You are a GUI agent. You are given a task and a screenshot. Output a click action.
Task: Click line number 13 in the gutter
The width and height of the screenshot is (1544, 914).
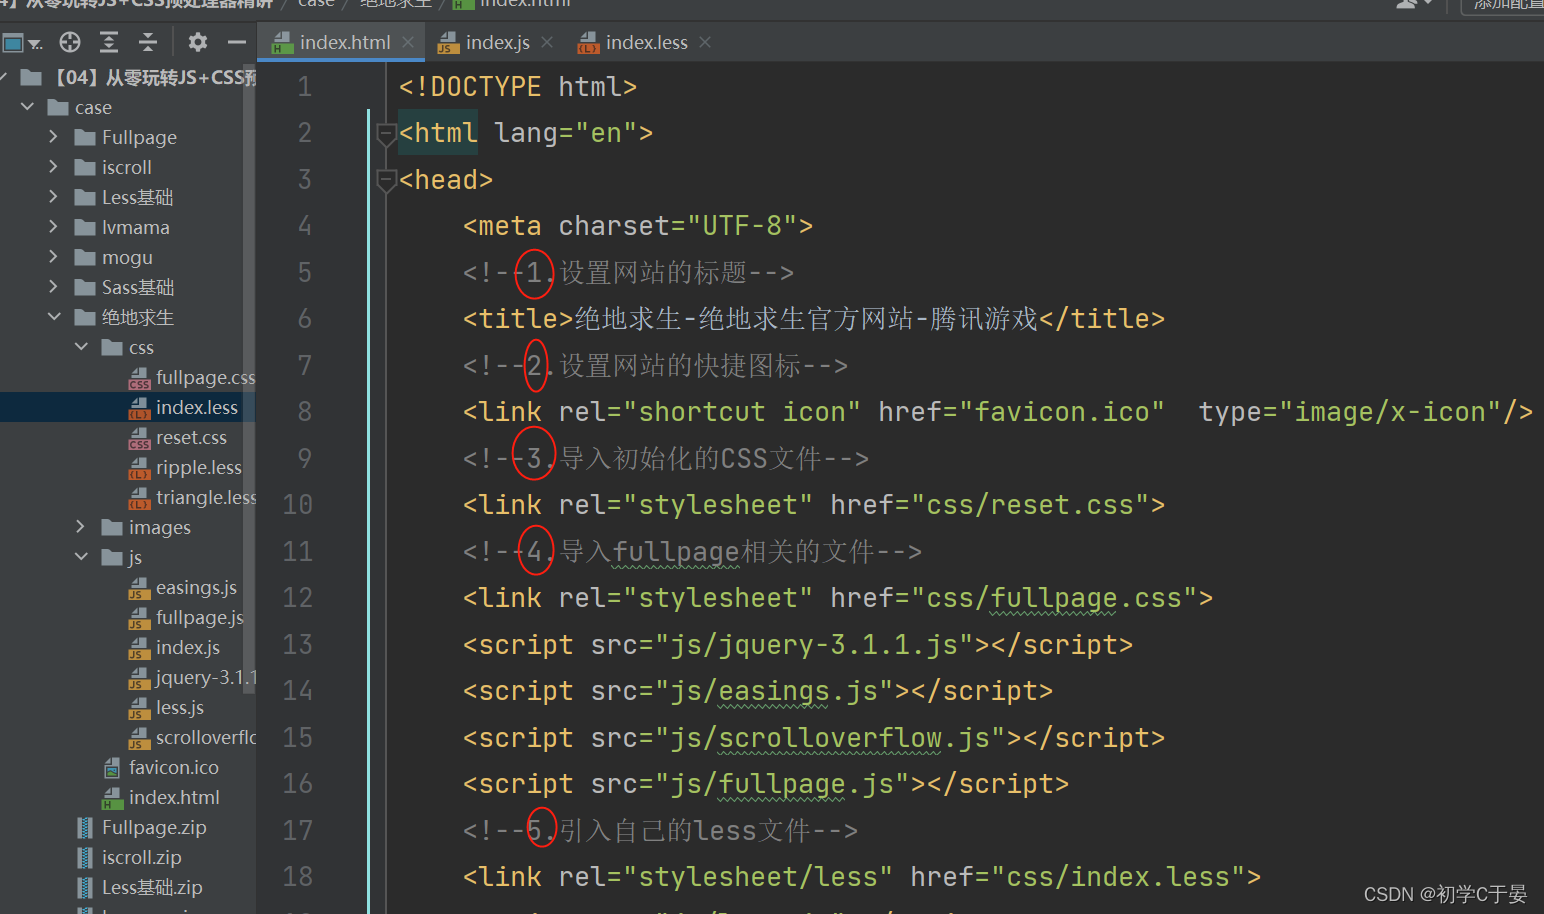297,644
